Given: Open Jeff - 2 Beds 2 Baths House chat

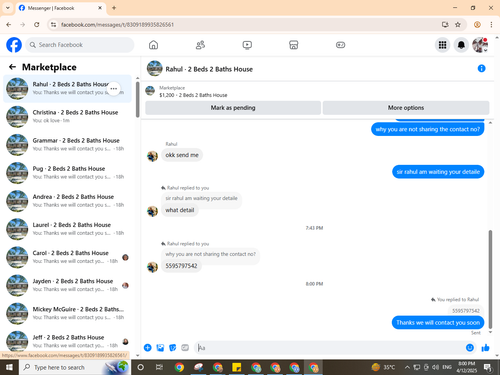Looking at the screenshot, I should 67,341.
